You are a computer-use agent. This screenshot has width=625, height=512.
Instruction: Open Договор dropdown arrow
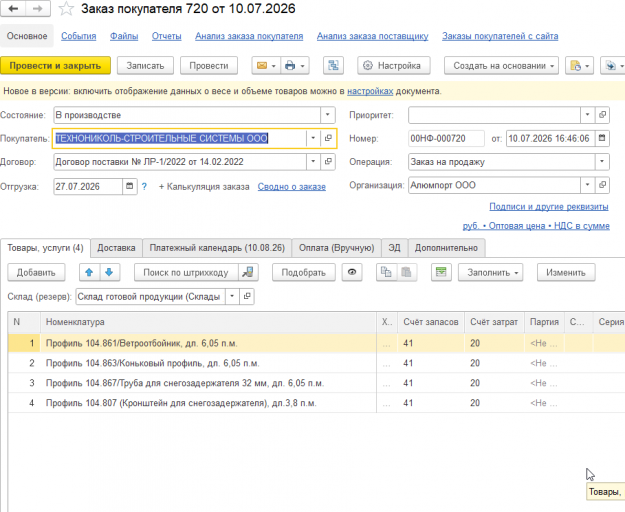(x=313, y=162)
